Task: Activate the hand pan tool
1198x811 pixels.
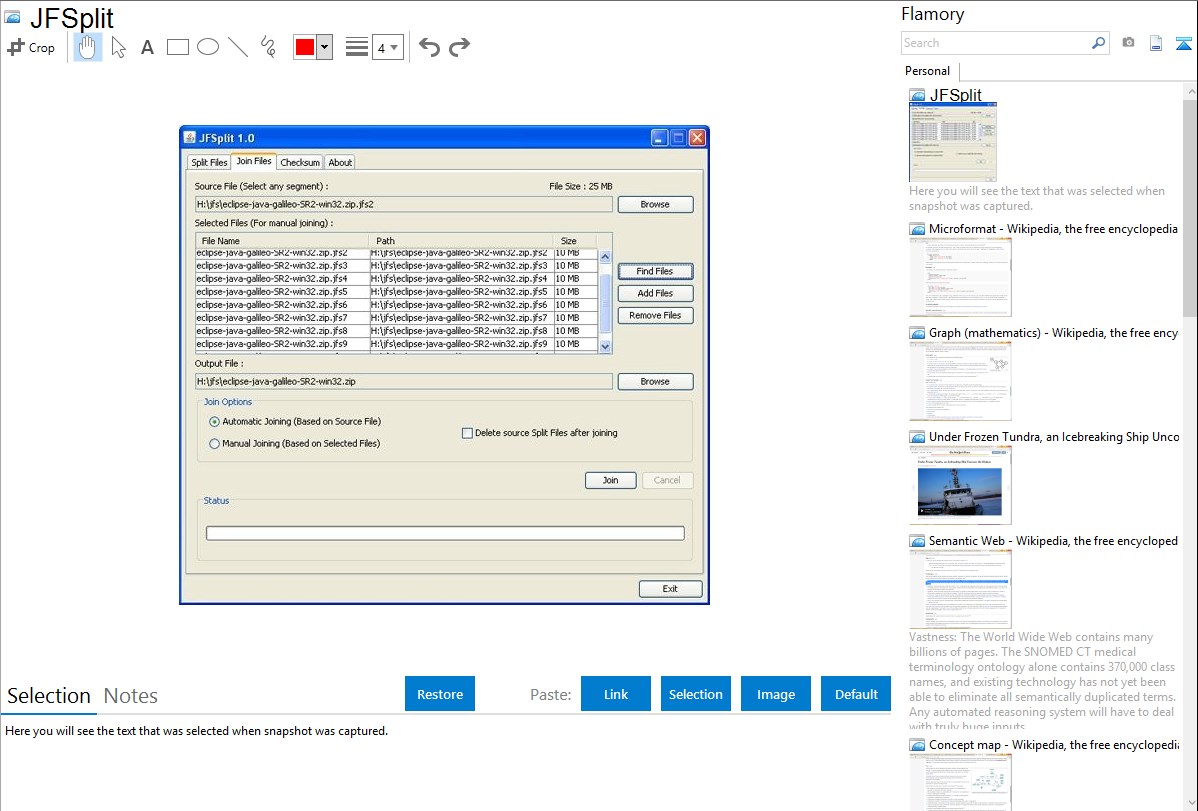Action: [x=88, y=47]
